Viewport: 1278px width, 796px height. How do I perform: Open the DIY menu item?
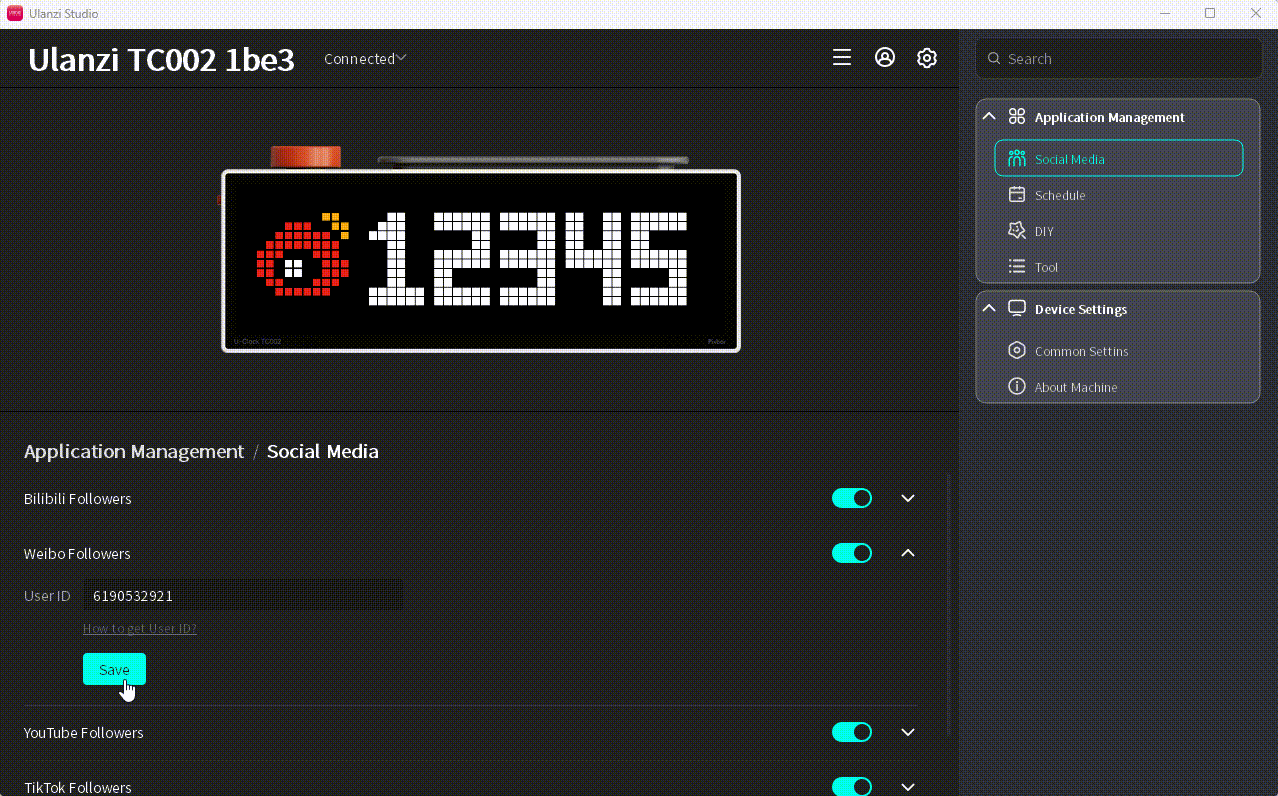(x=1119, y=231)
